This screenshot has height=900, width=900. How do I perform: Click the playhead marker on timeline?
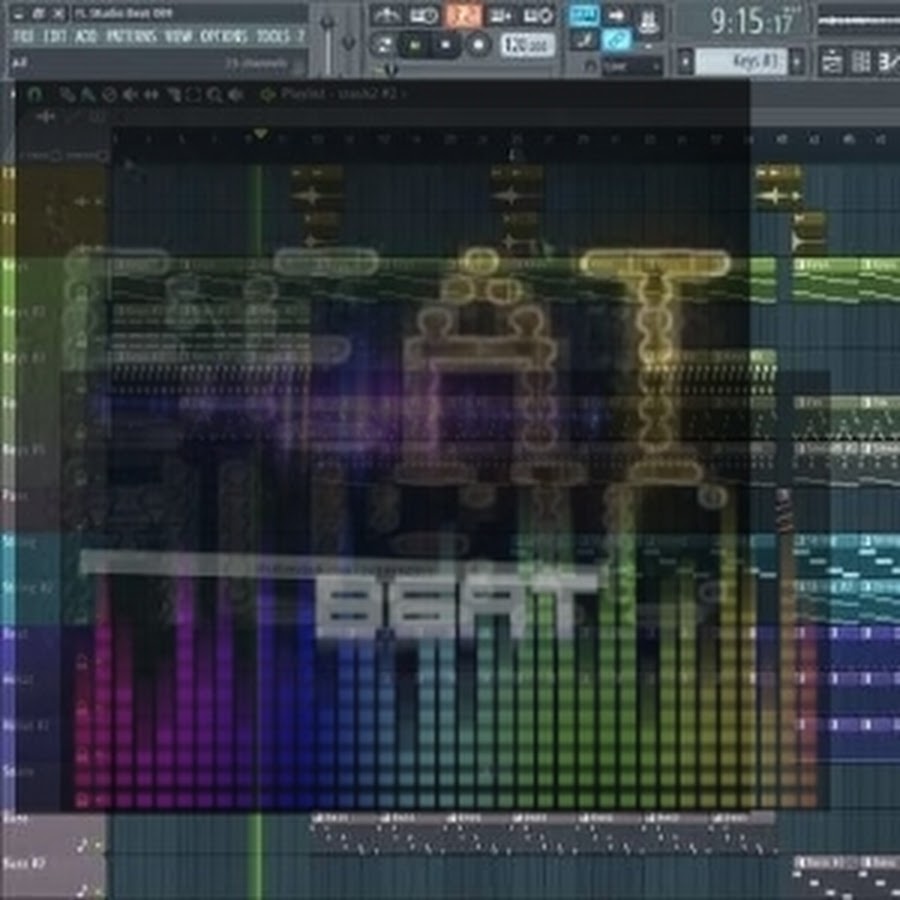pos(260,134)
